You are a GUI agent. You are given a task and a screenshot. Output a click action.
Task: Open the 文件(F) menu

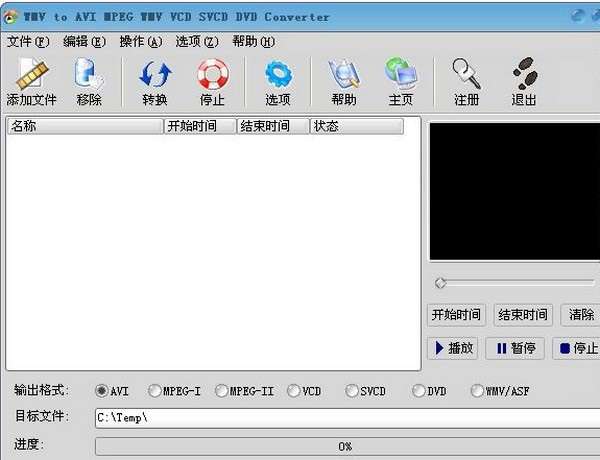click(28, 41)
